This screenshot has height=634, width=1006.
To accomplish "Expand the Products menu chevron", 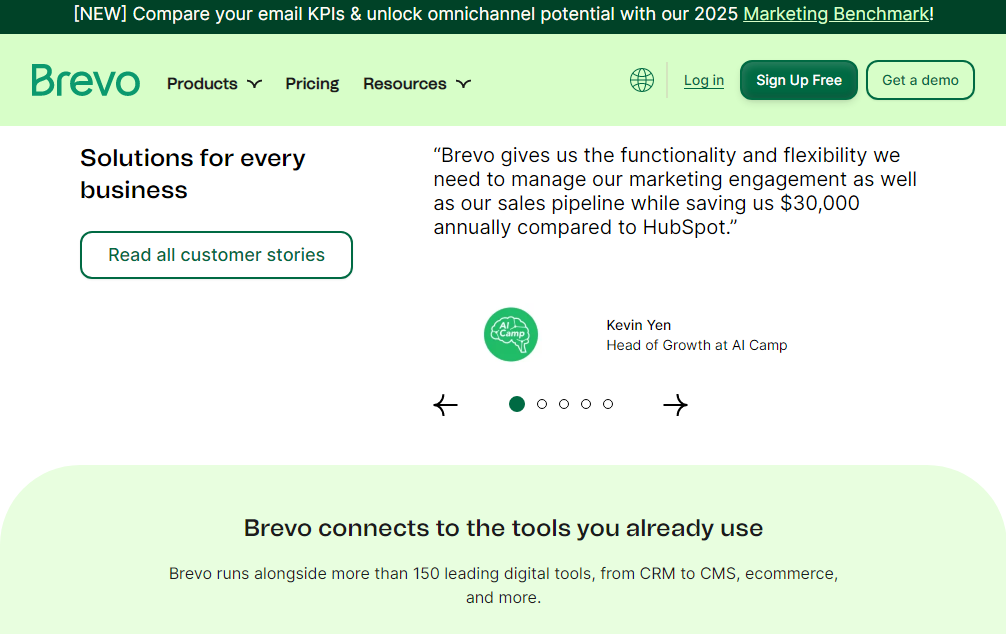I will point(255,84).
